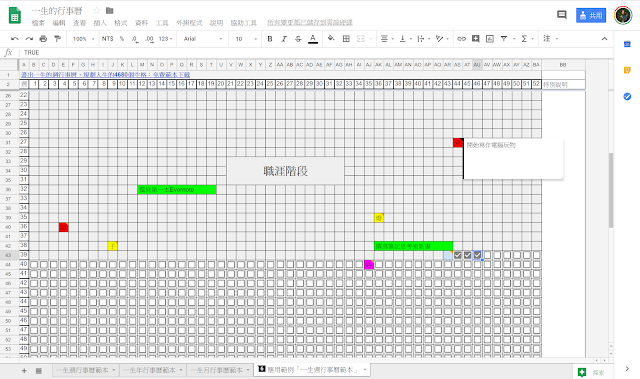Uncheck the checked box under week 44
Screen dimensions: 640x379
coord(458,255)
